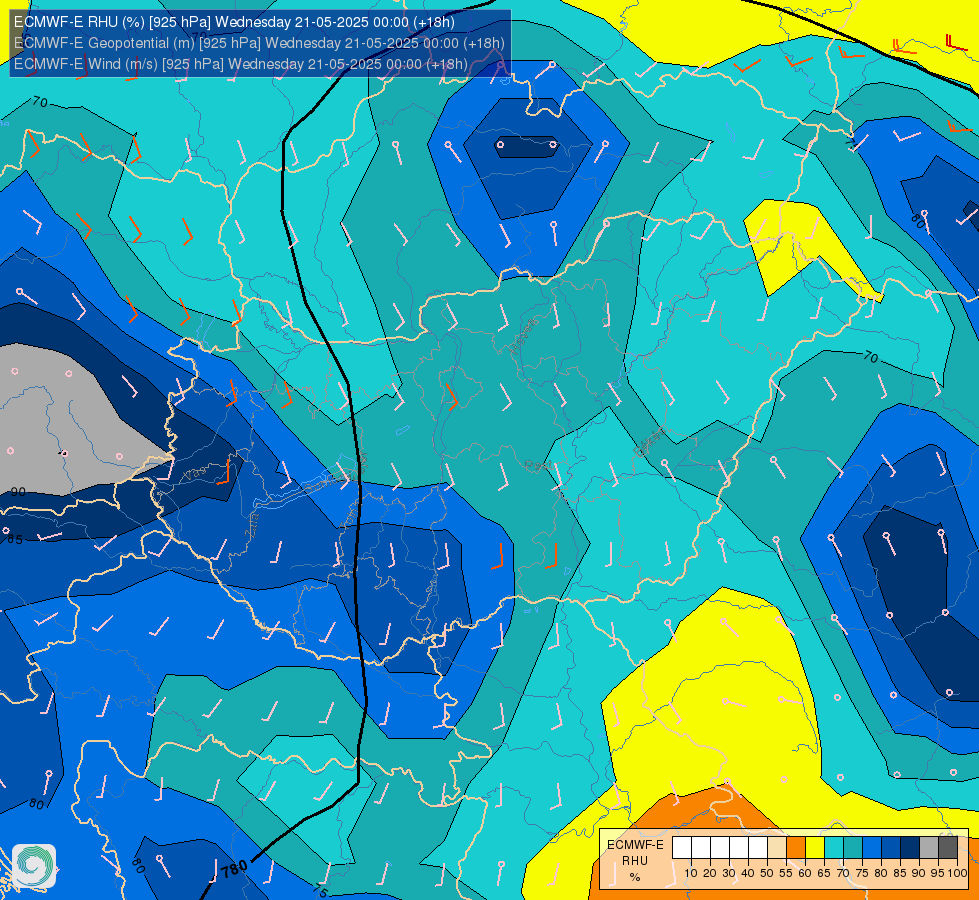Select the teal 70-75% legend swatch
This screenshot has width=979, height=900.
pos(853,848)
